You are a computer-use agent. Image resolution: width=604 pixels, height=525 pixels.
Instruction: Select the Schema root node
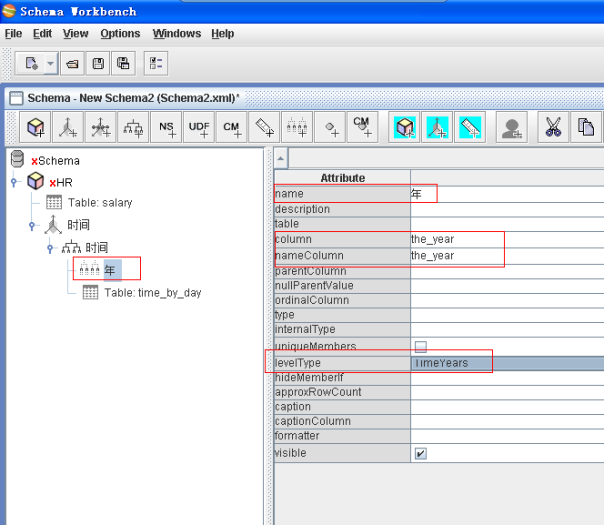55,161
